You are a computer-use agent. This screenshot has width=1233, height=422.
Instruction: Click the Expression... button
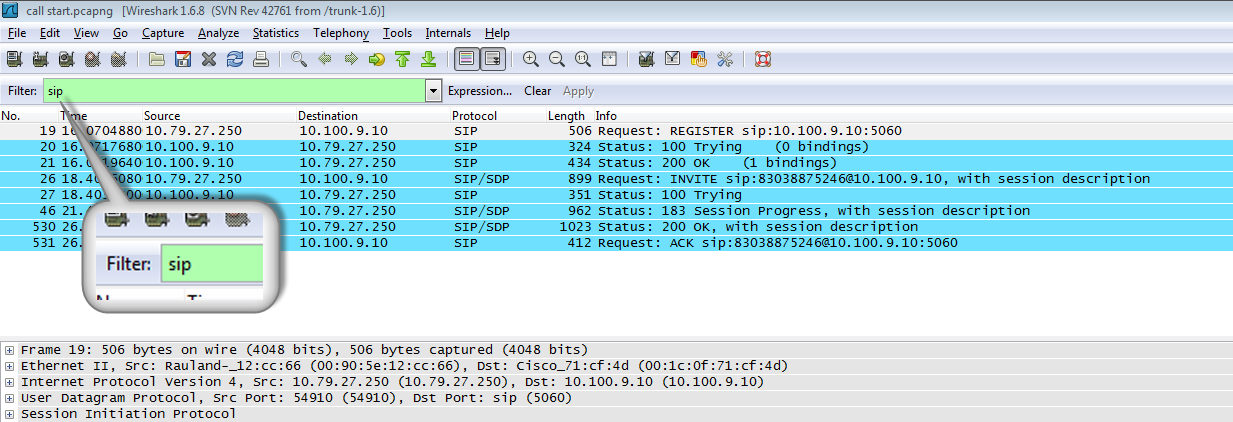coord(479,91)
